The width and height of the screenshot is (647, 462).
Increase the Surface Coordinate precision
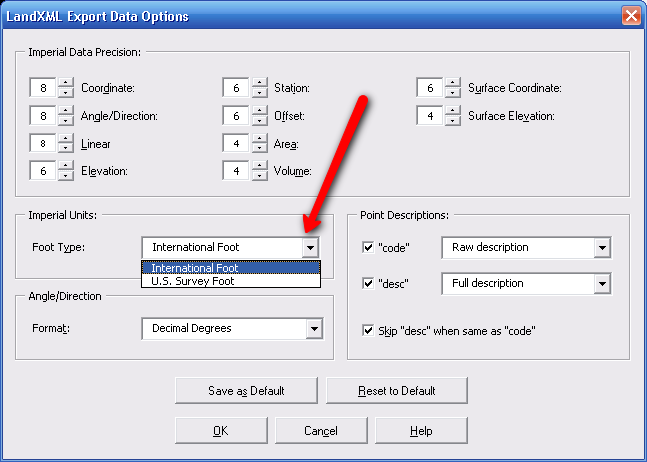tap(453, 82)
